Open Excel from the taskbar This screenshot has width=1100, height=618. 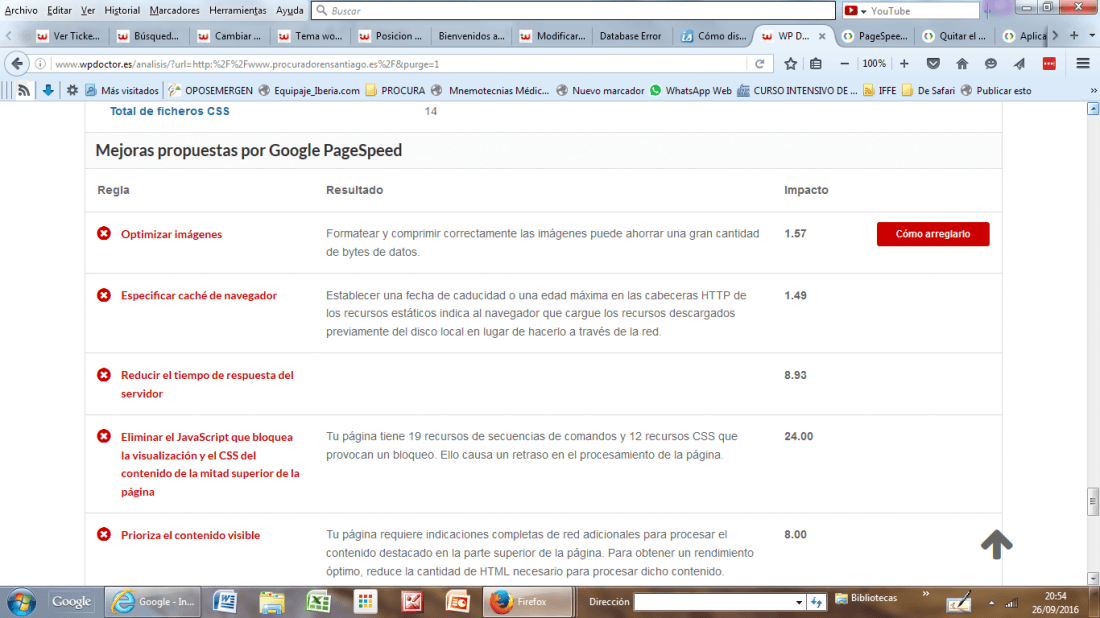(318, 602)
